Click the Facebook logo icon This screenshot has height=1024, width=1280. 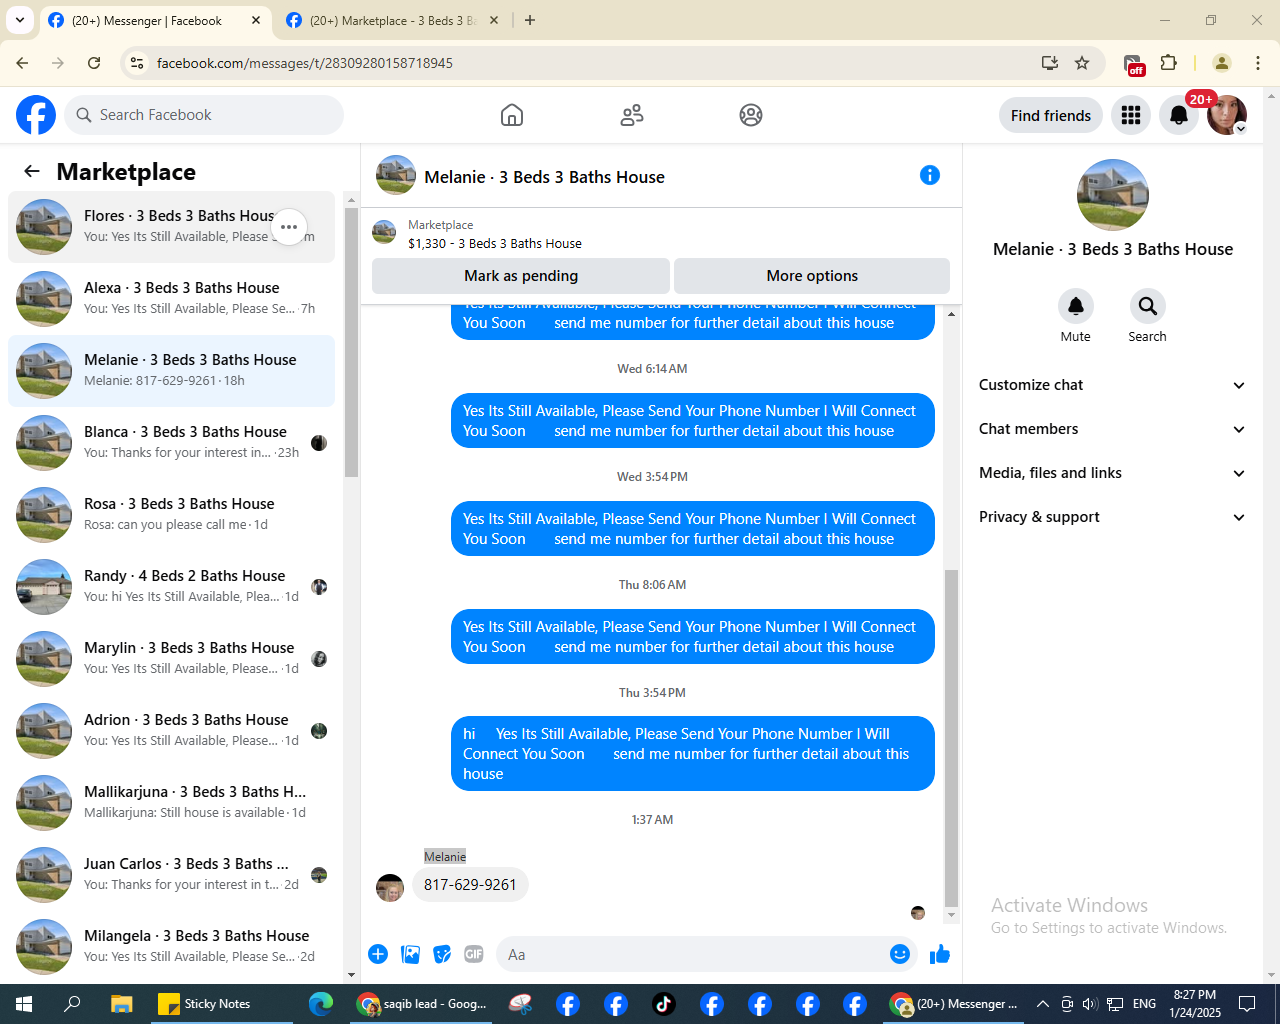click(36, 115)
